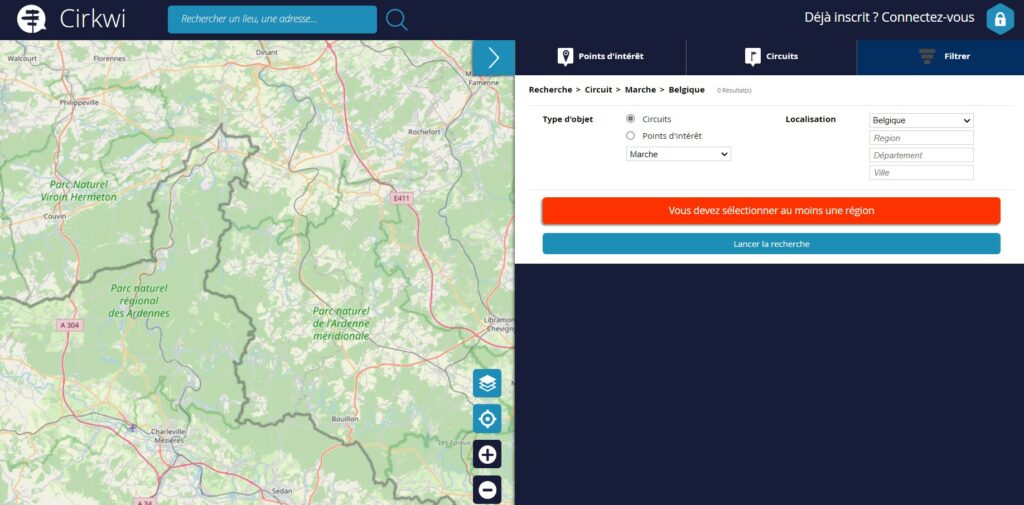This screenshot has width=1024, height=505.
Task: Click the place search input box
Action: tap(272, 20)
